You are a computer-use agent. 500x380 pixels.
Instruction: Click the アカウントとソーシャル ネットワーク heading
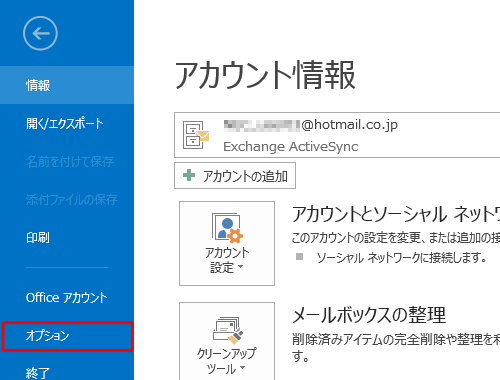[396, 214]
